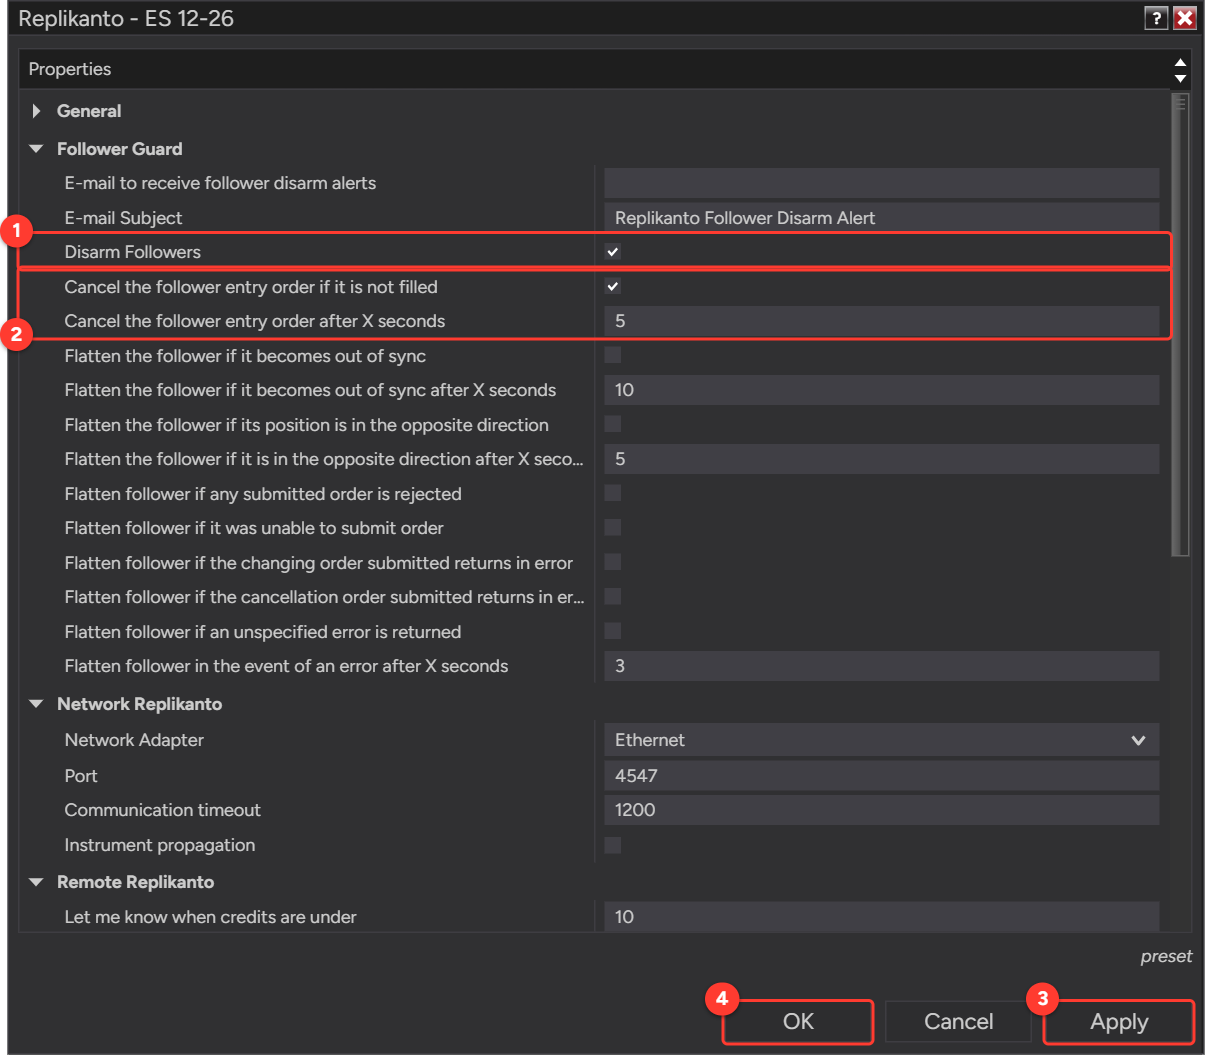The image size is (1205, 1055).
Task: Enable Flatten the follower if out of sync
Action: (x=613, y=355)
